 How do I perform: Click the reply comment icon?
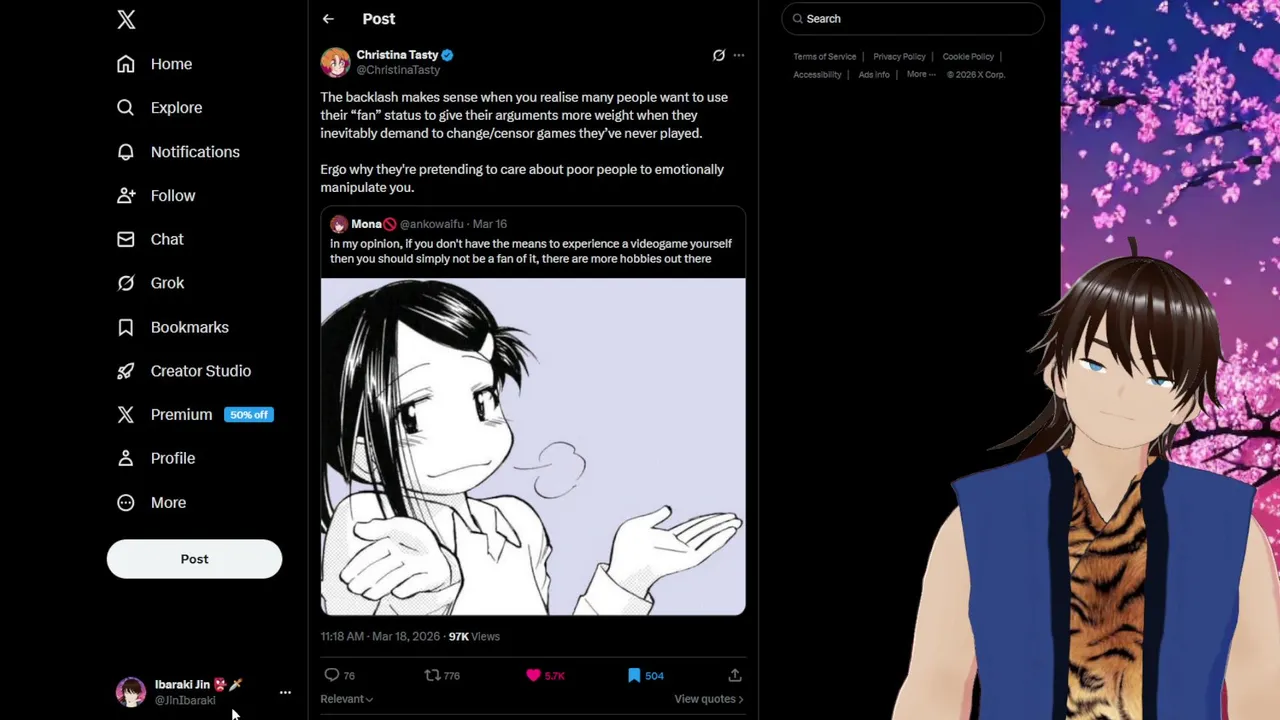click(332, 675)
